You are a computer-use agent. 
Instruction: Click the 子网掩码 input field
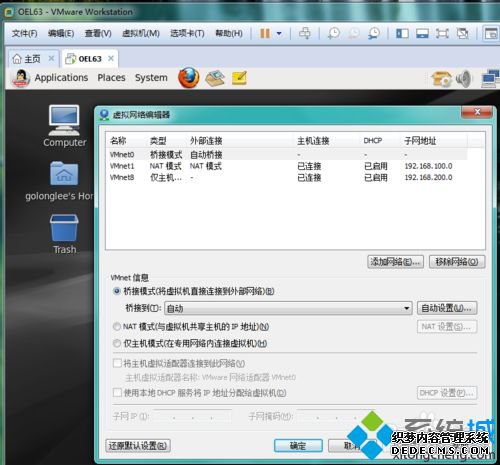coord(335,416)
